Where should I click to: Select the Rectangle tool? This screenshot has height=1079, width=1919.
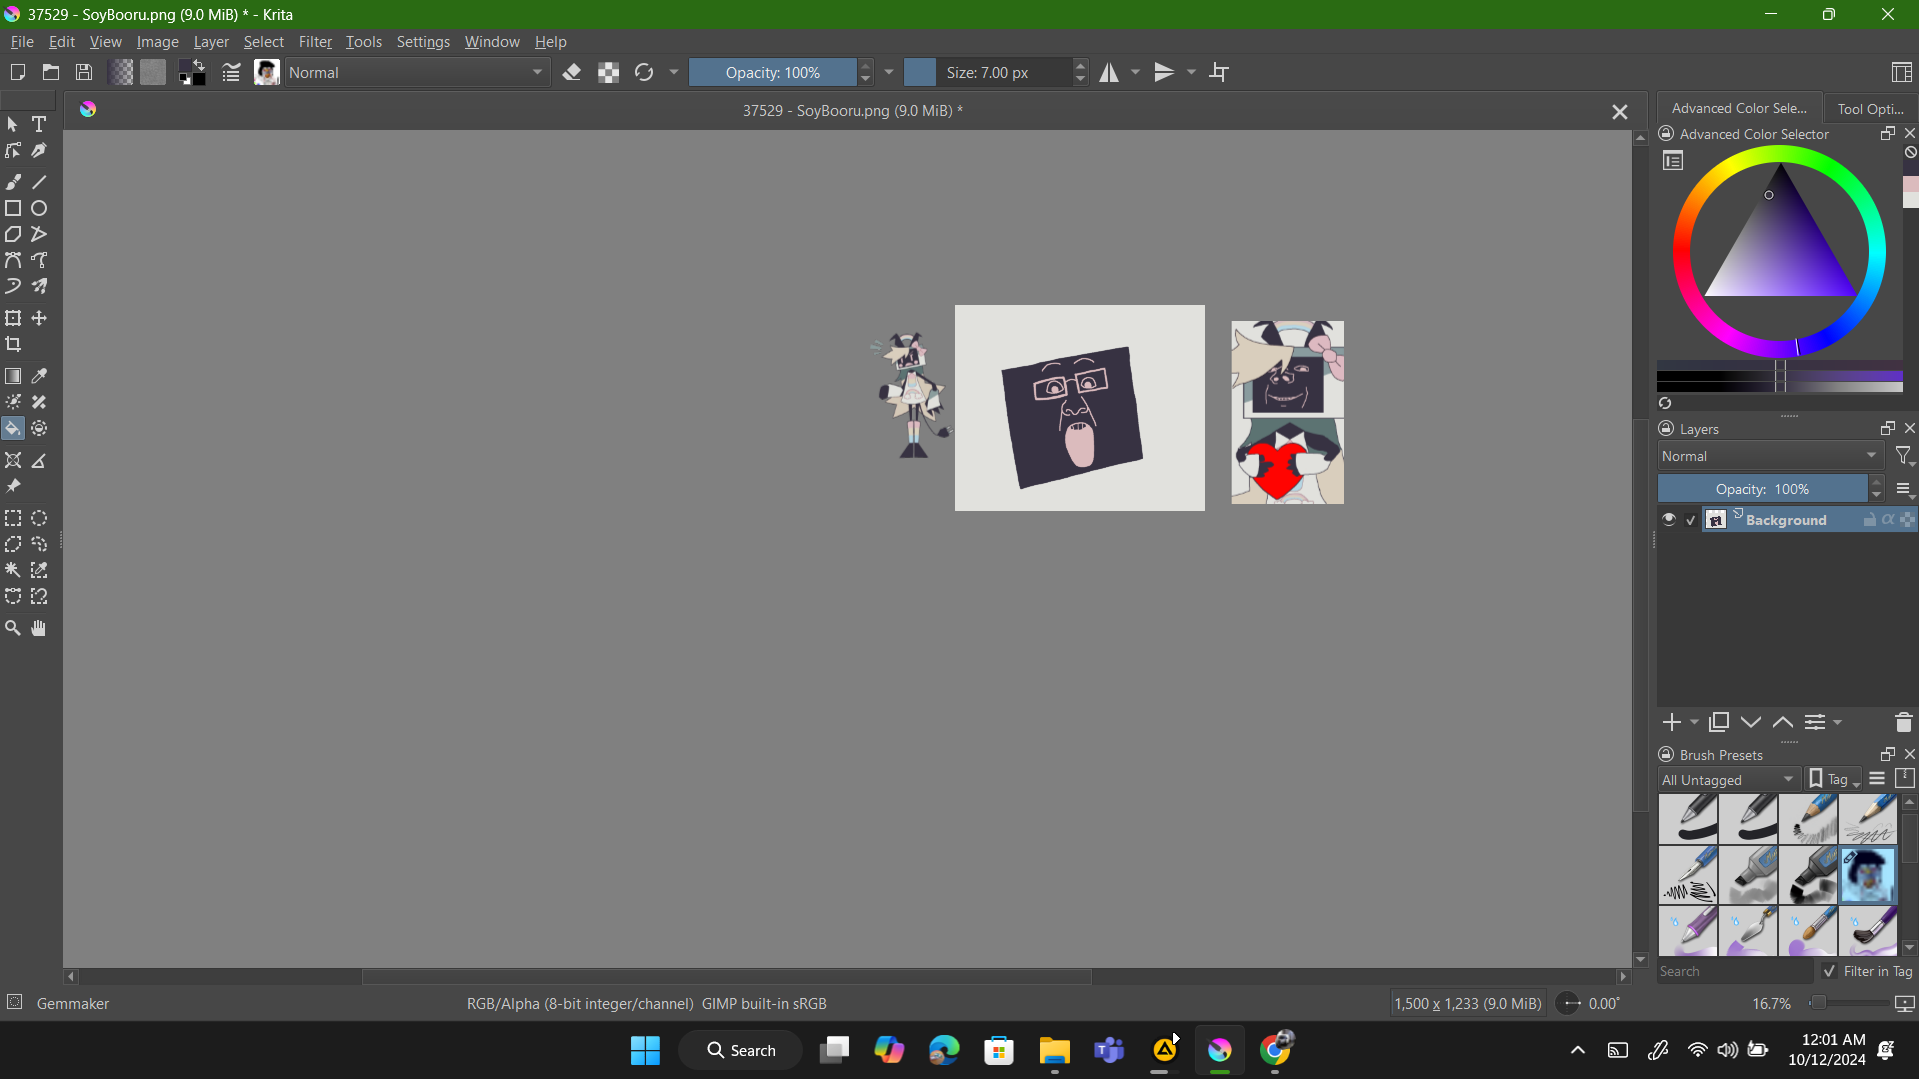coord(13,208)
